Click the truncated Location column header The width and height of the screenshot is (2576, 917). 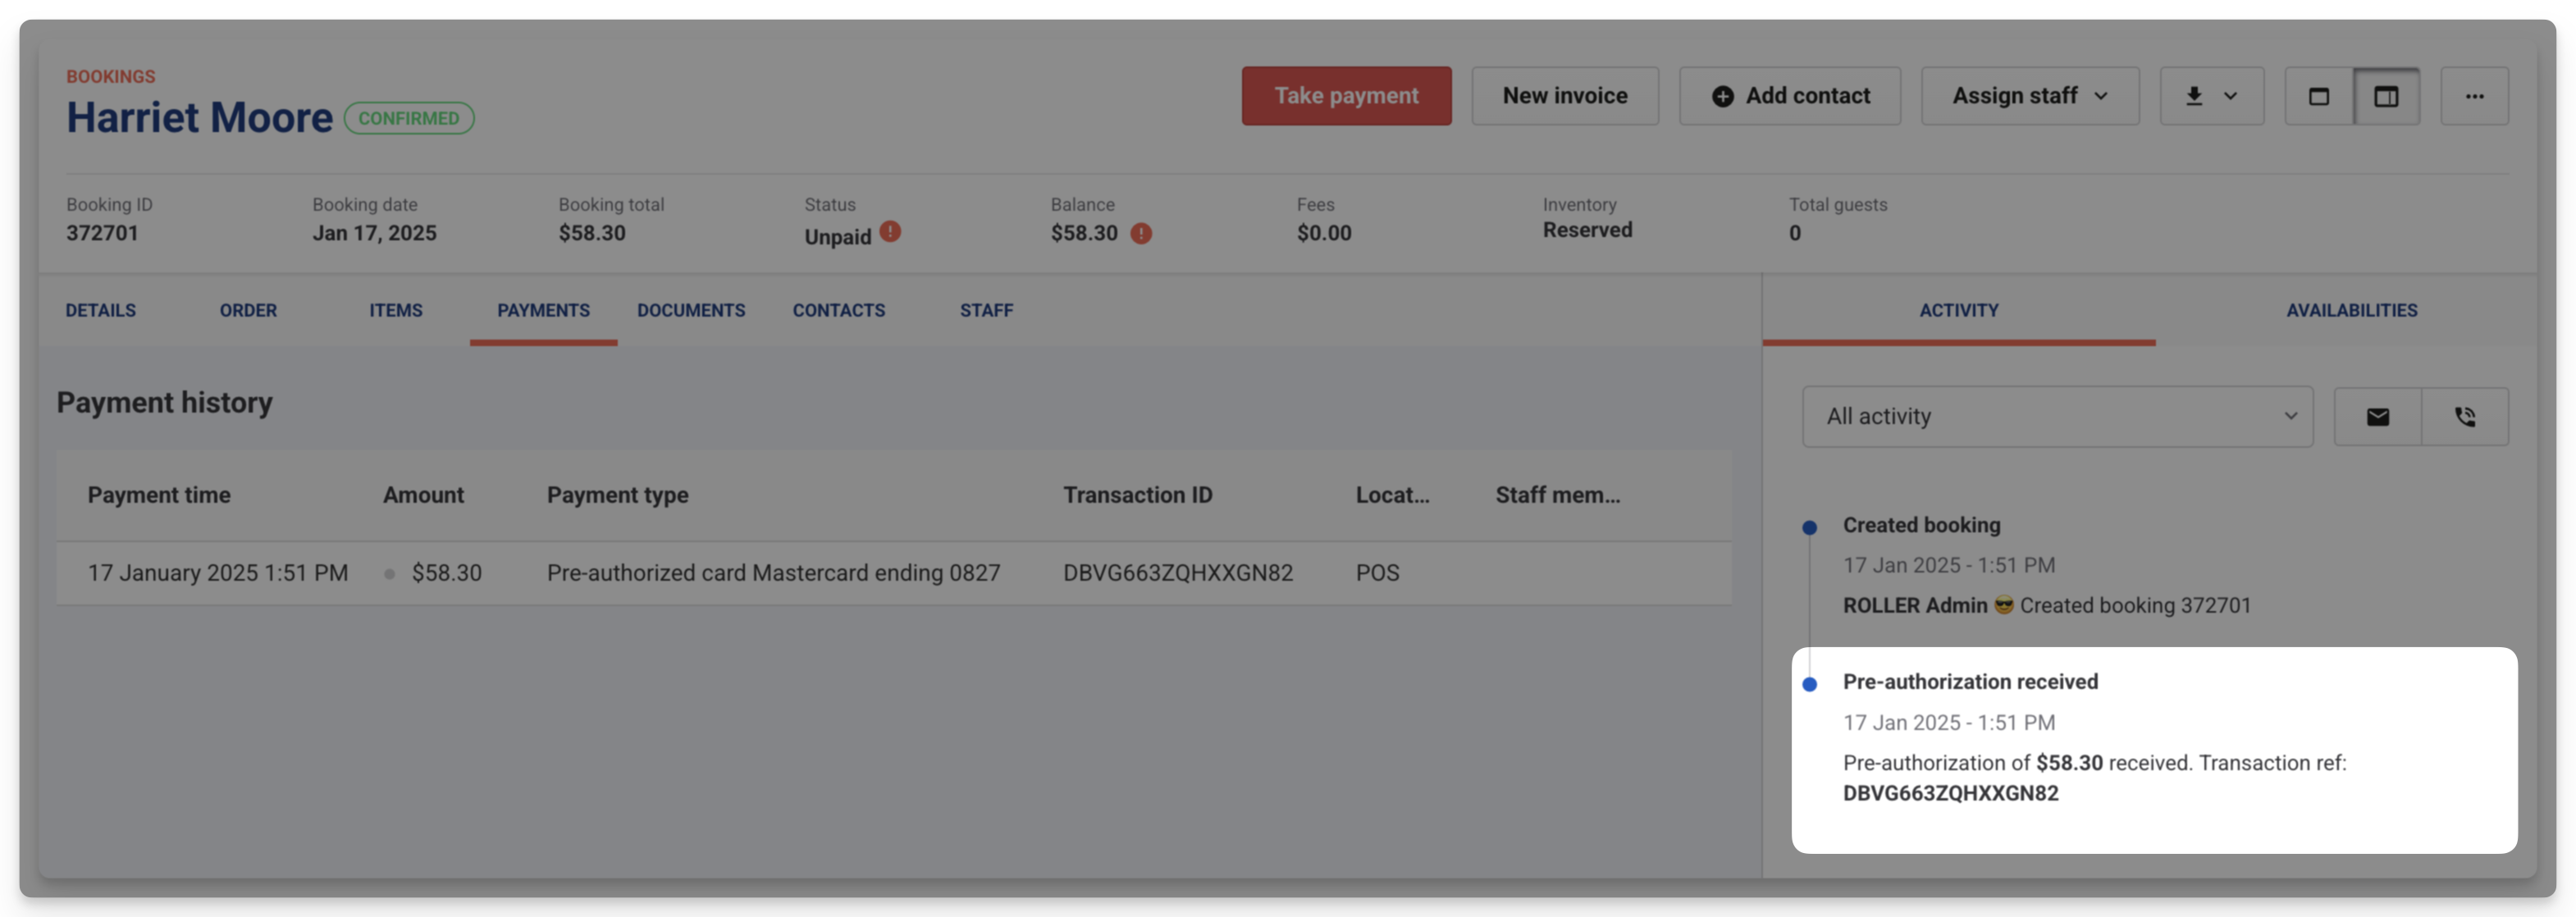1392,495
